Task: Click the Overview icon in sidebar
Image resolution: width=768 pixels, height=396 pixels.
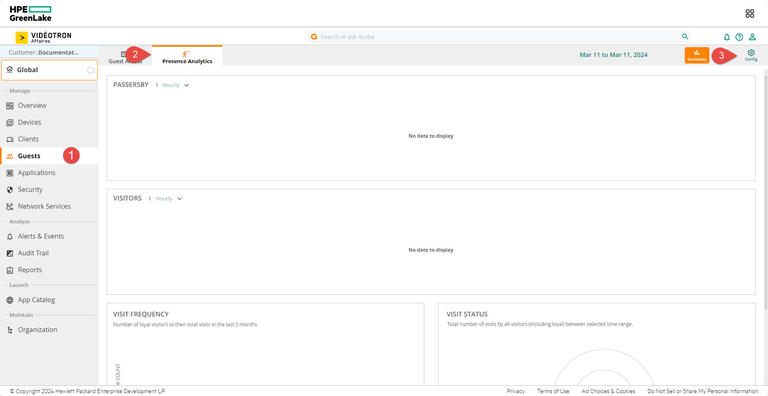Action: pos(10,106)
